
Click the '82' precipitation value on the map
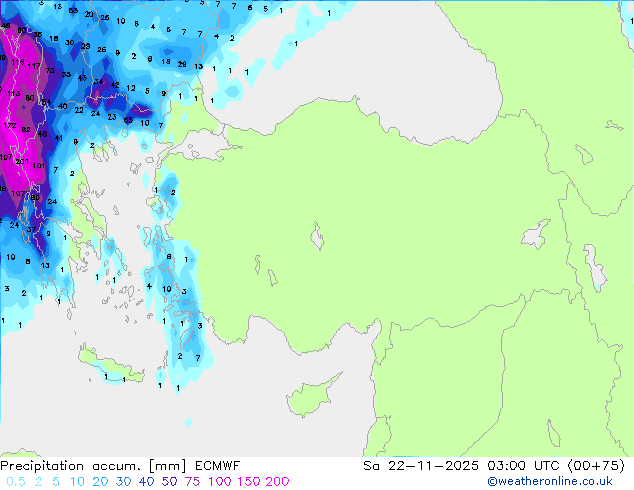(26, 130)
